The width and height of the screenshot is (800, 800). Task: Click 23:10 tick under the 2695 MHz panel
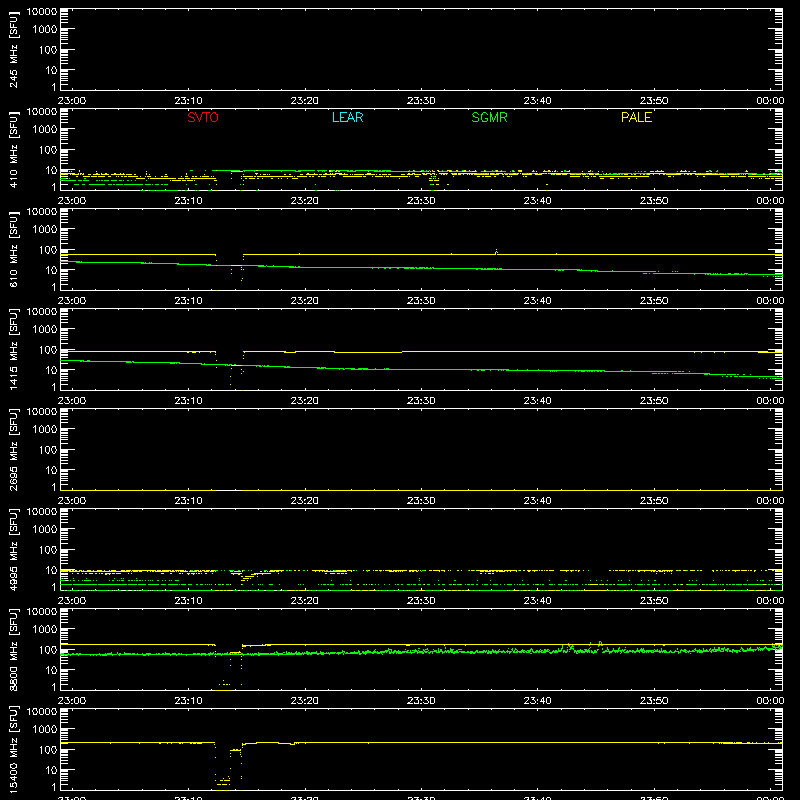(188, 501)
